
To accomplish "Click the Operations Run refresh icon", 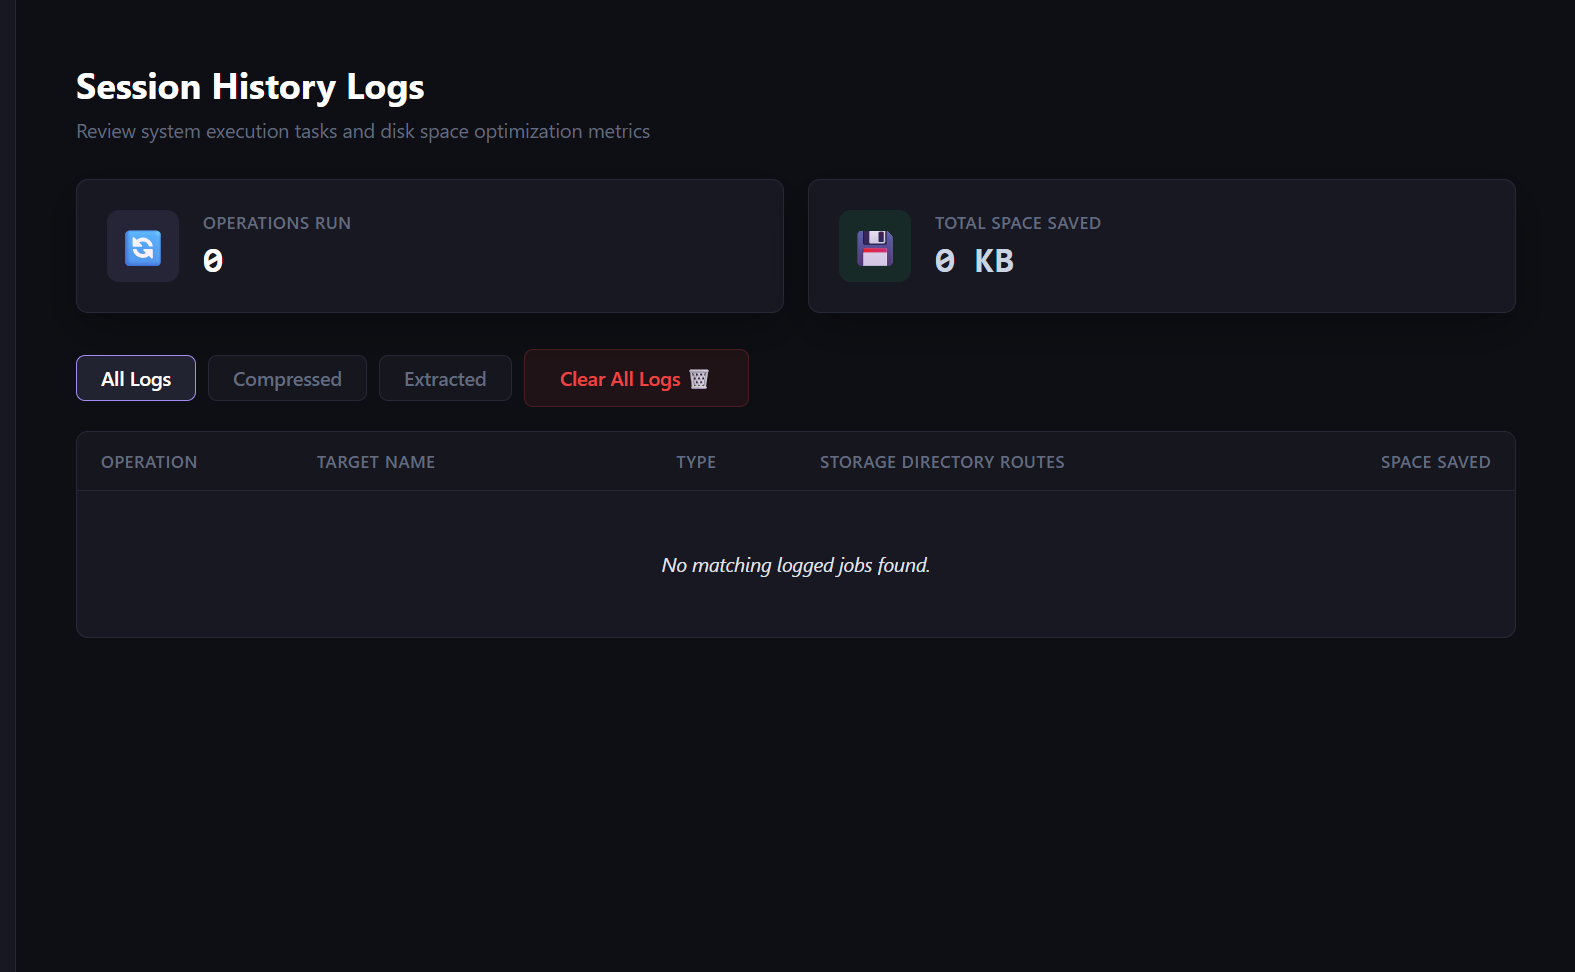I will [x=143, y=247].
